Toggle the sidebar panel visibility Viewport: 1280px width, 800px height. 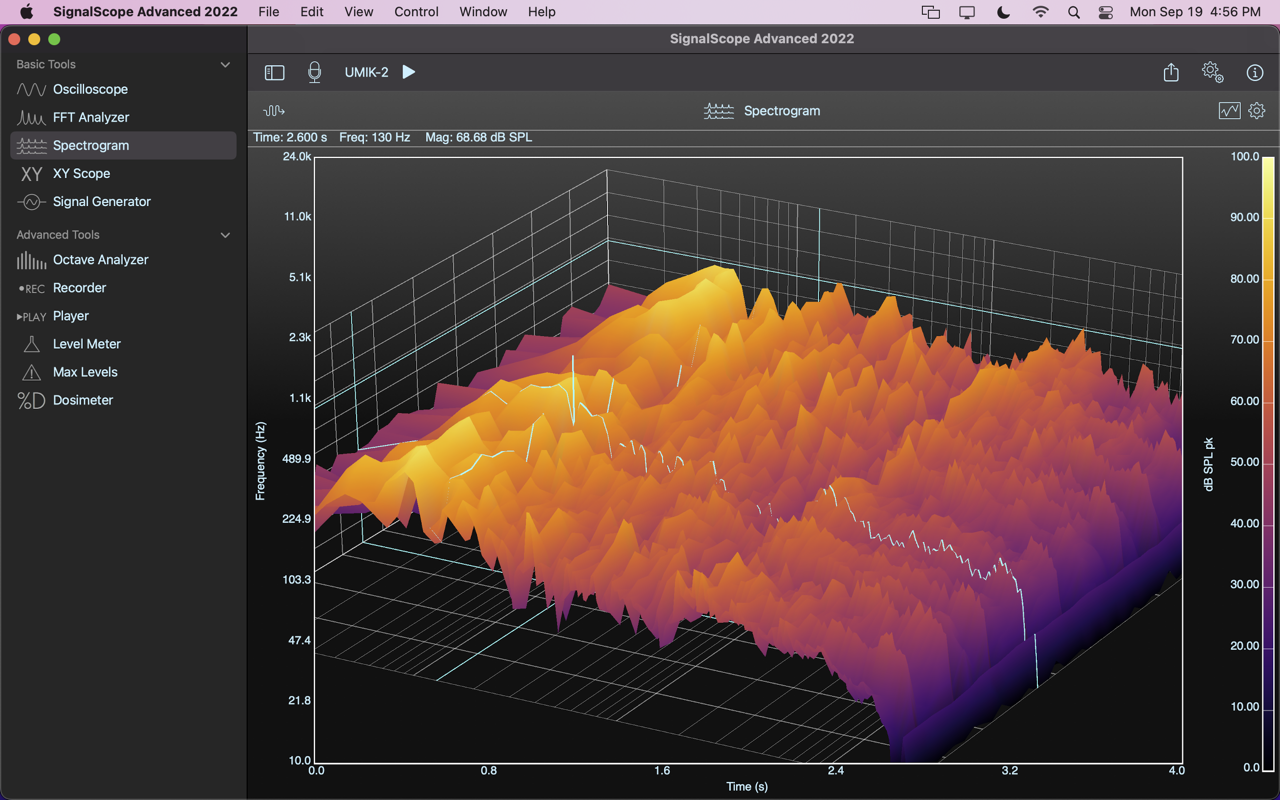274,72
